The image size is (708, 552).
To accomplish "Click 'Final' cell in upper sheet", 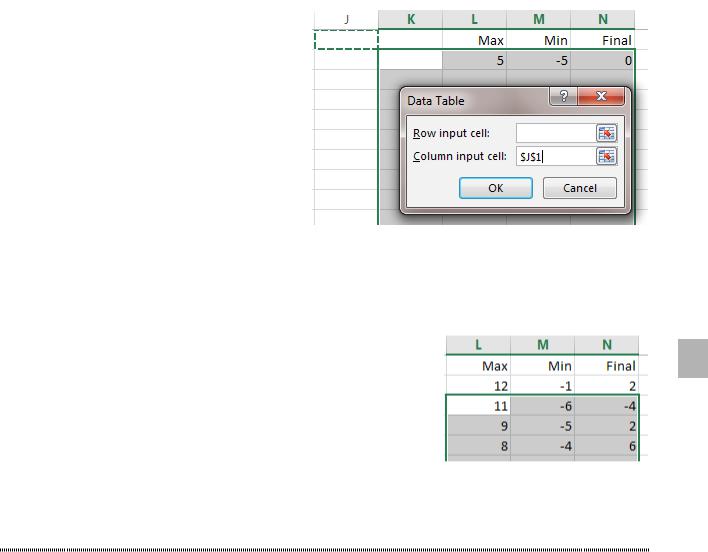I will 603,40.
